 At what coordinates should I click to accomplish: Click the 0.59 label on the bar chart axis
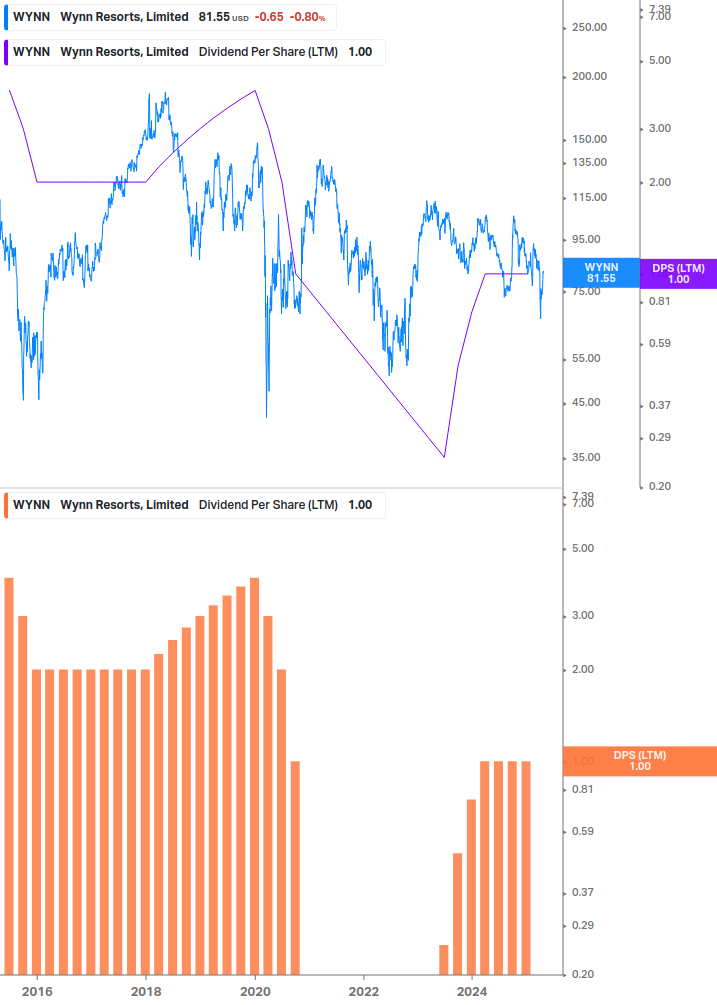pyautogui.click(x=583, y=831)
